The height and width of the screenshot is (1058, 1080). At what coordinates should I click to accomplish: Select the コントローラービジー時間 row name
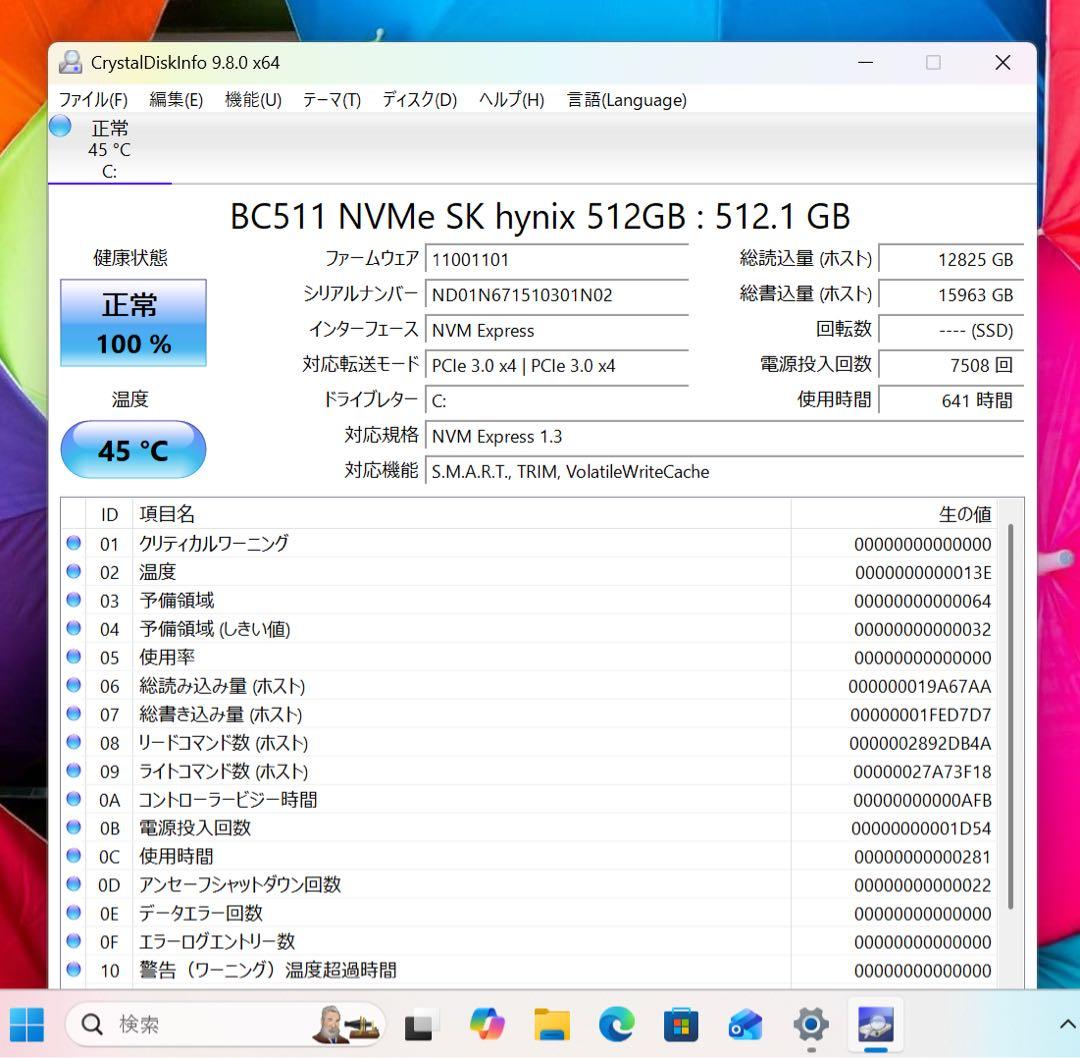(227, 800)
